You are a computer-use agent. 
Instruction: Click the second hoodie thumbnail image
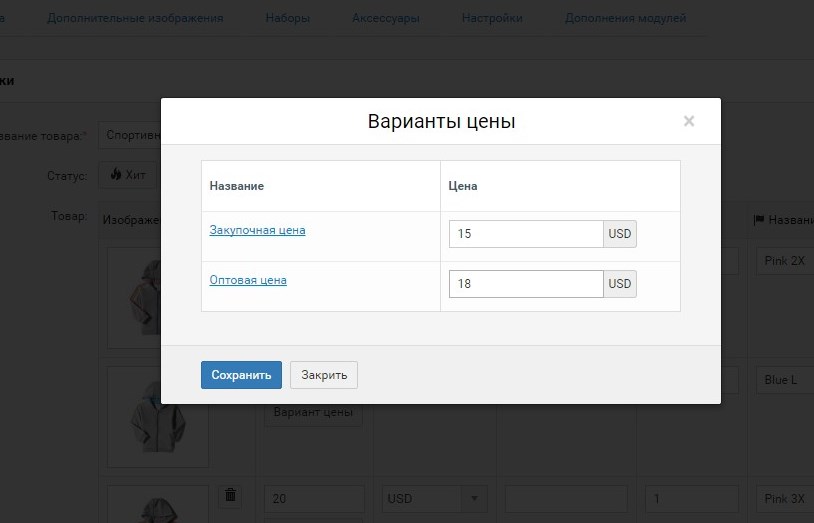coord(158,417)
